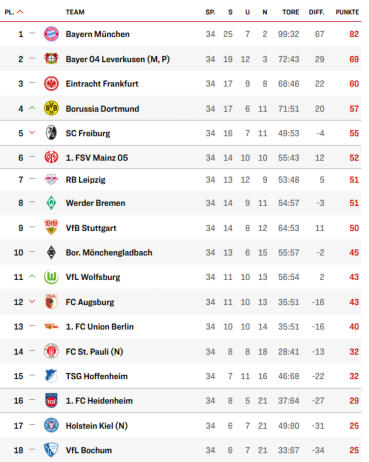Click the Eintracht Frankfurt eagle logo
This screenshot has width=369, height=462.
click(x=51, y=84)
